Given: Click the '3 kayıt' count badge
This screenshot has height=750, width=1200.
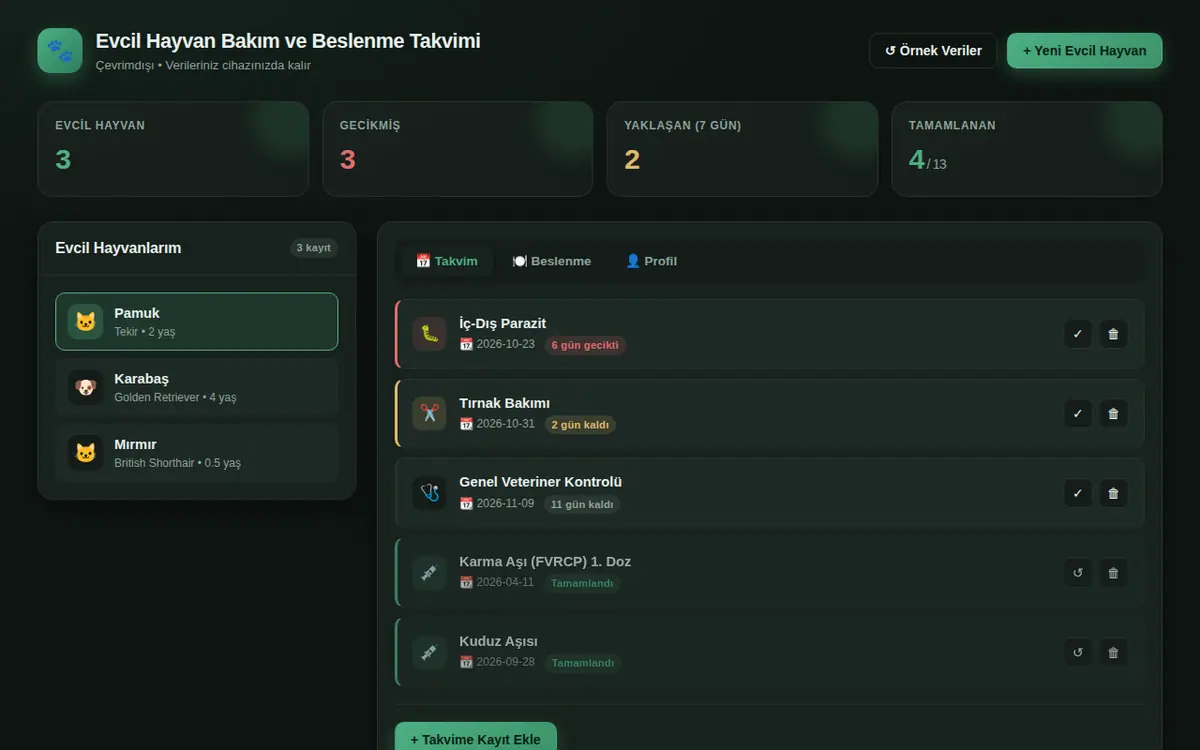Looking at the screenshot, I should point(314,248).
